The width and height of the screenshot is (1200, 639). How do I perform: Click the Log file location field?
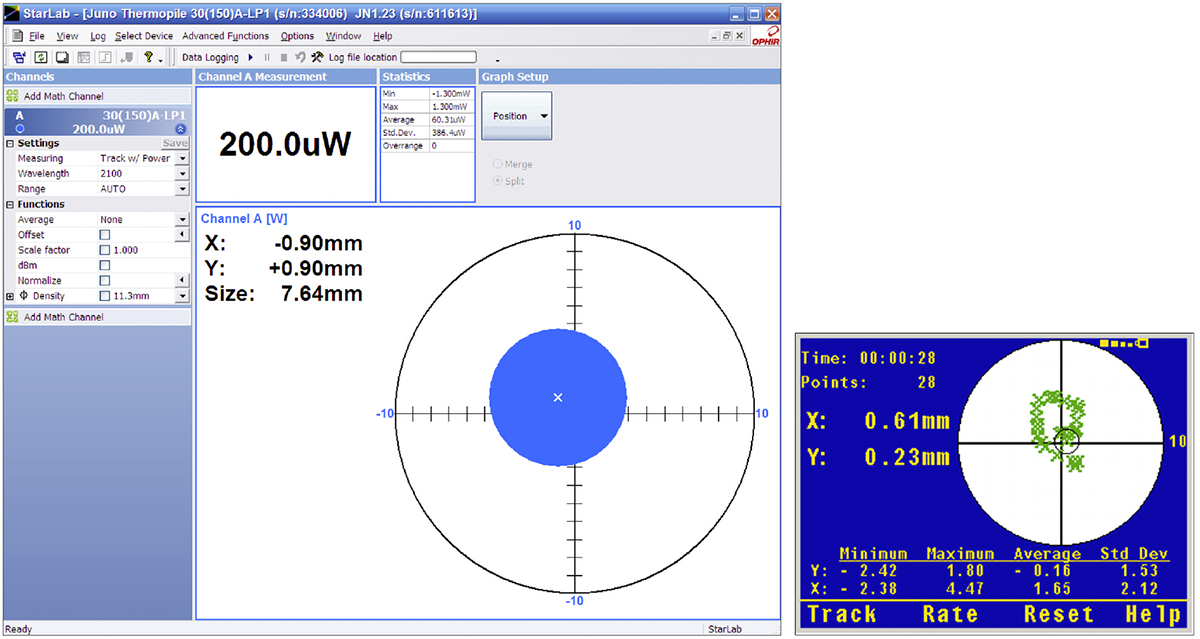coord(438,58)
